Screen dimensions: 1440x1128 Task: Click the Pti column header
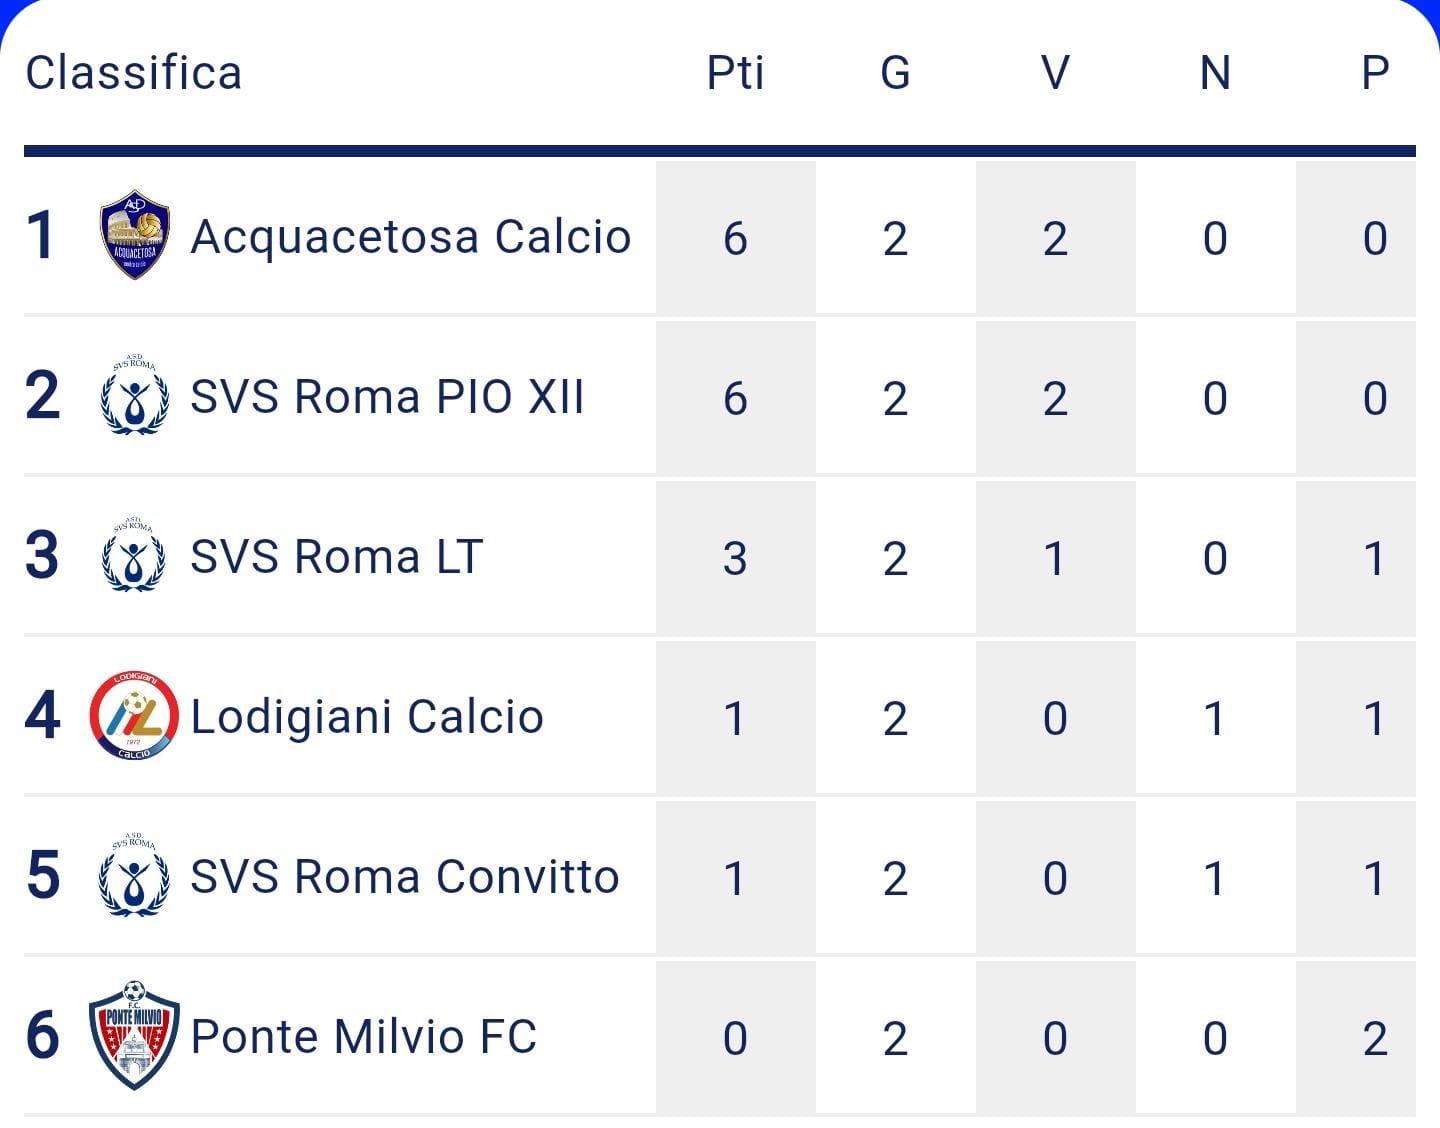(735, 73)
